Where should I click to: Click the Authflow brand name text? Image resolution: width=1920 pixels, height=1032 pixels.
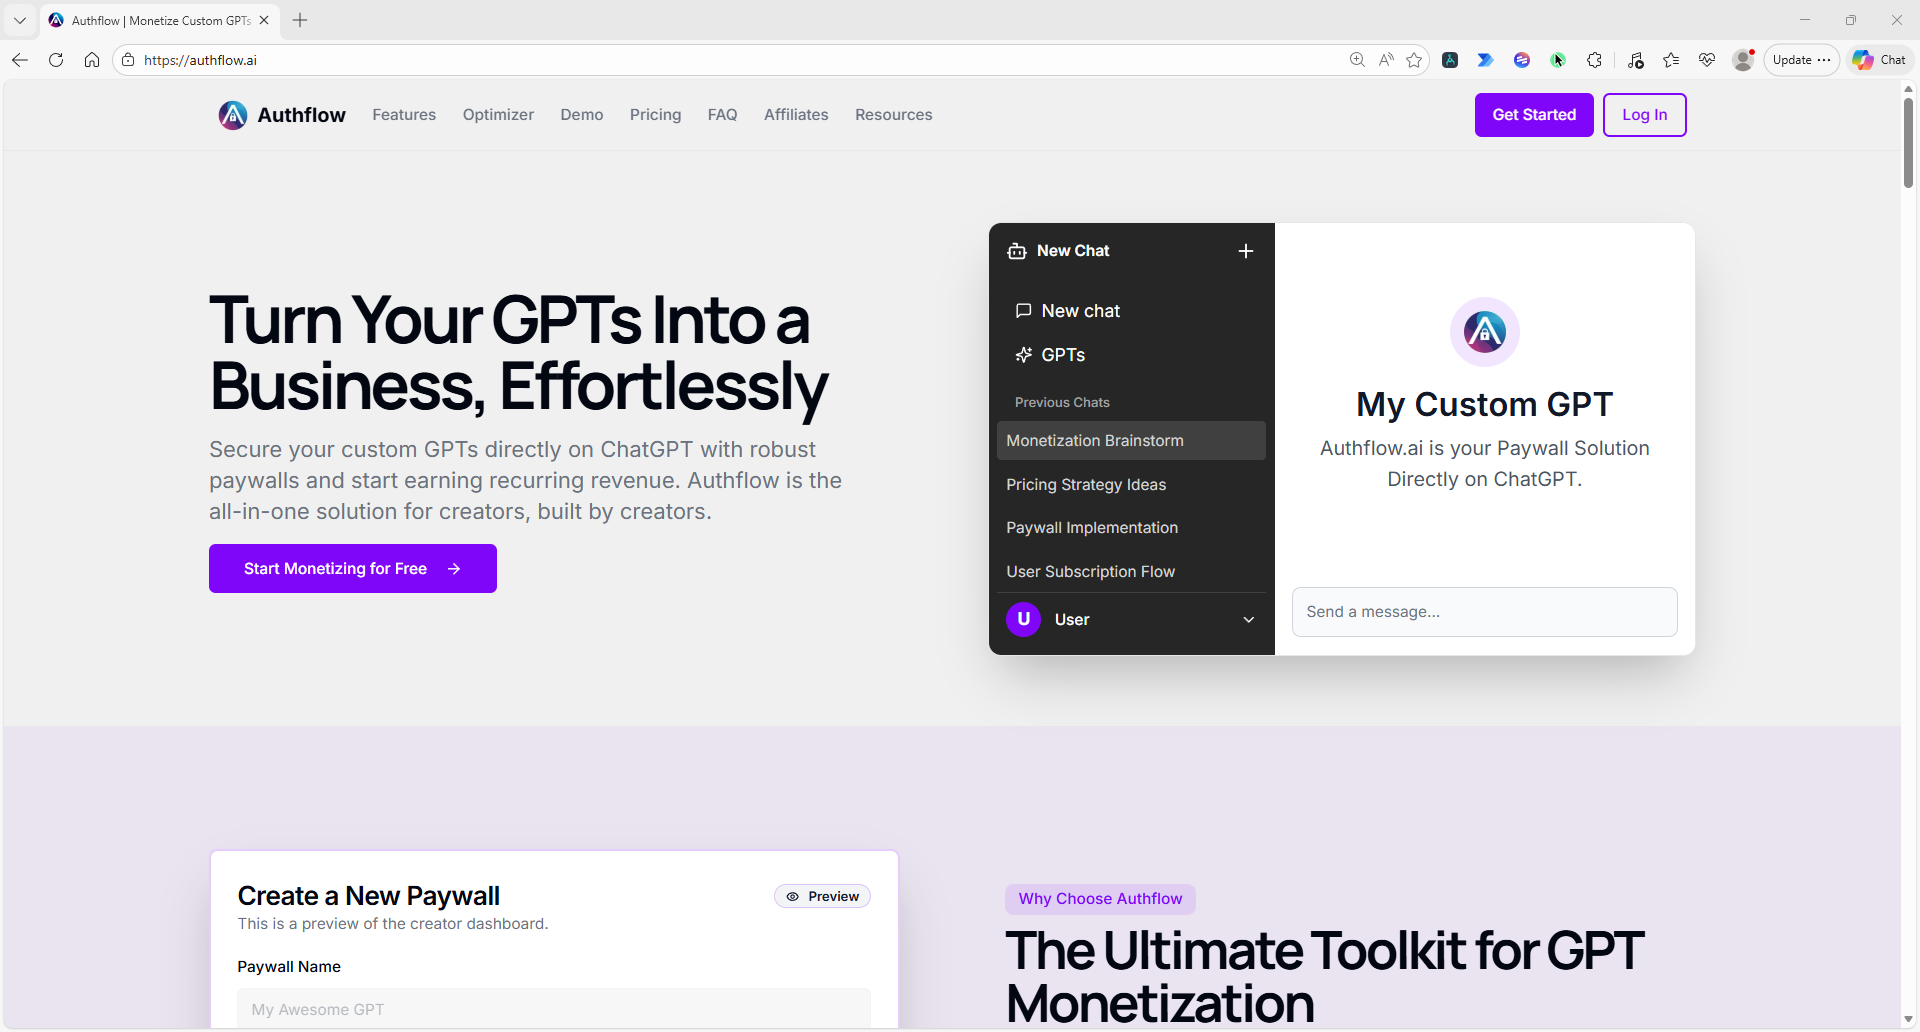[301, 115]
